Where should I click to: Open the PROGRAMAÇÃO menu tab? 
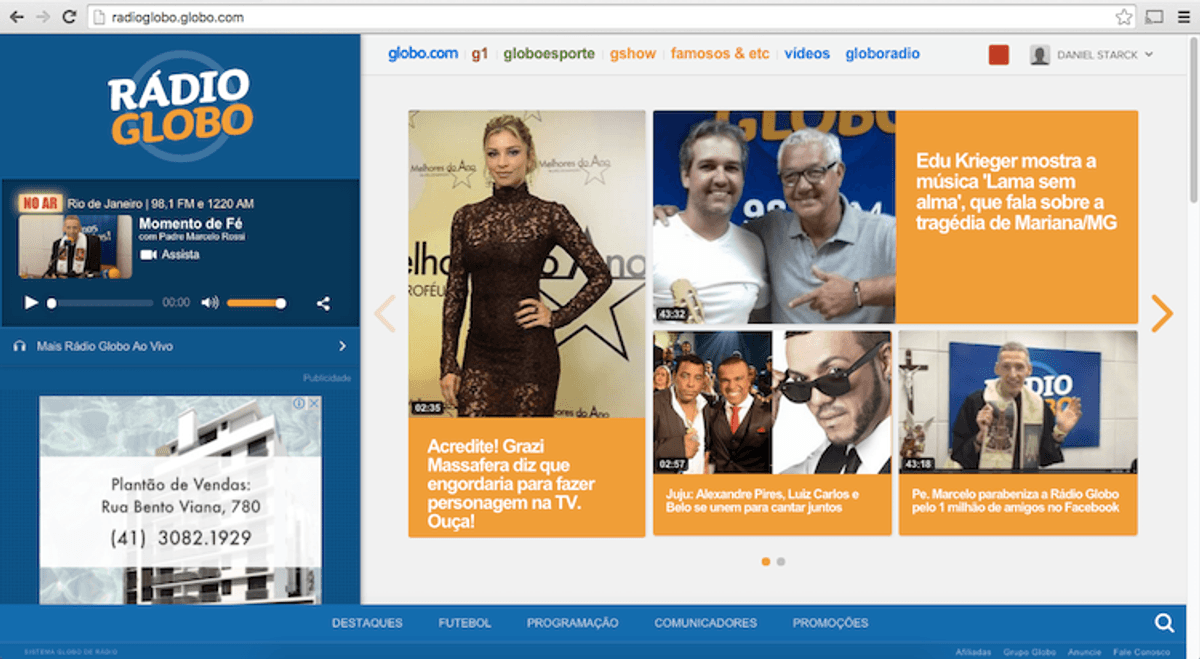tap(573, 623)
